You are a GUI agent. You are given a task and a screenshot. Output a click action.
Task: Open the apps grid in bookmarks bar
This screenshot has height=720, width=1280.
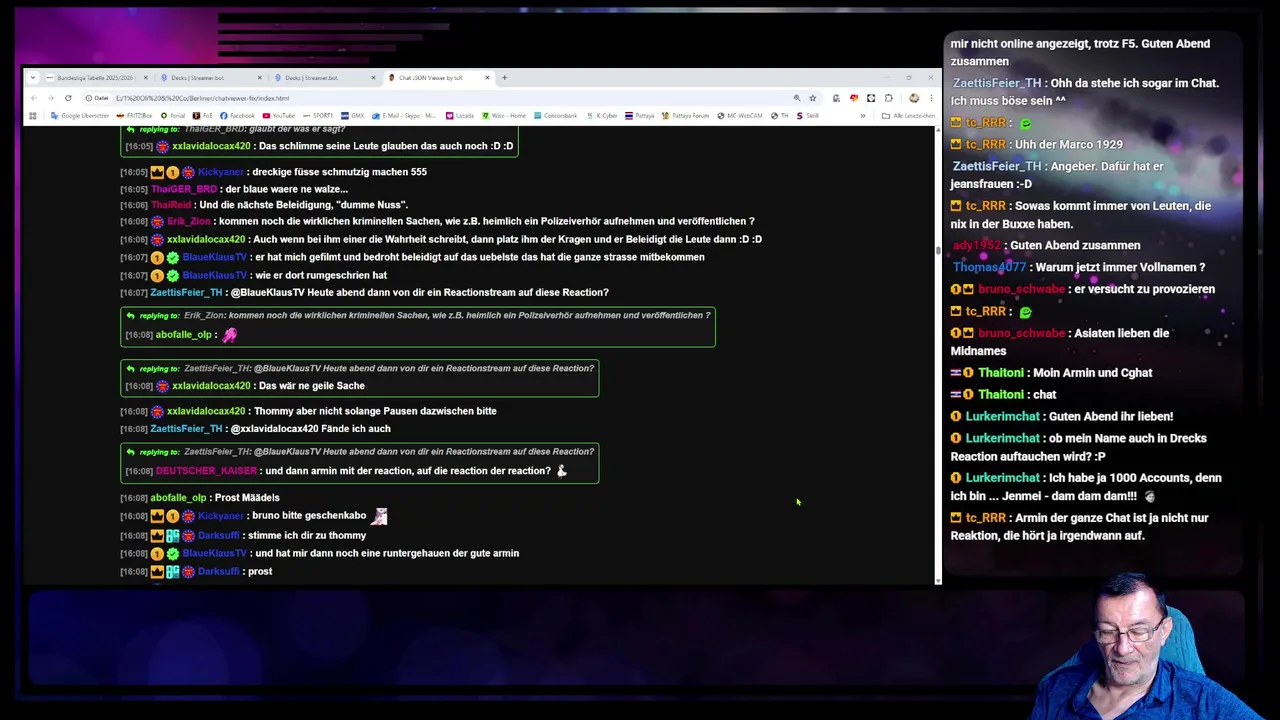tap(33, 116)
